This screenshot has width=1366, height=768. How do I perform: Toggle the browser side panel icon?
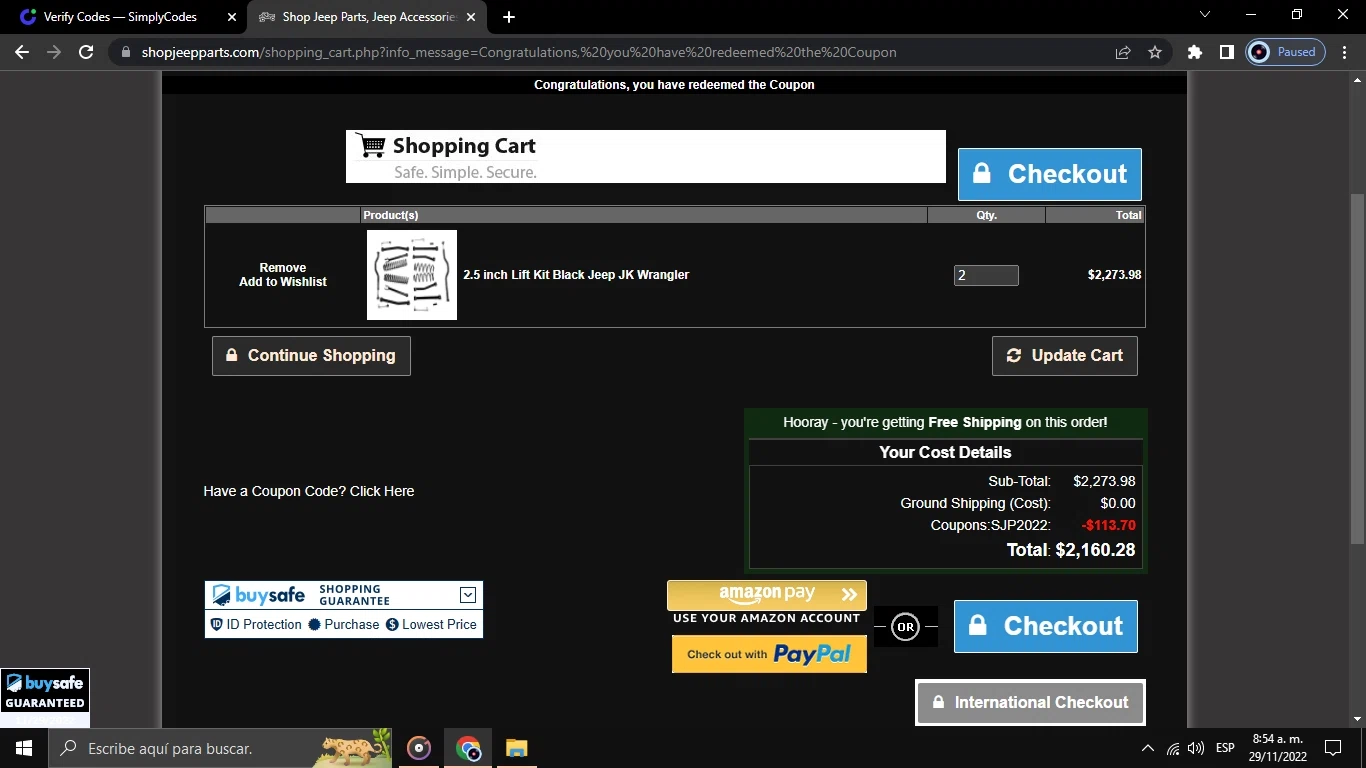tap(1227, 52)
